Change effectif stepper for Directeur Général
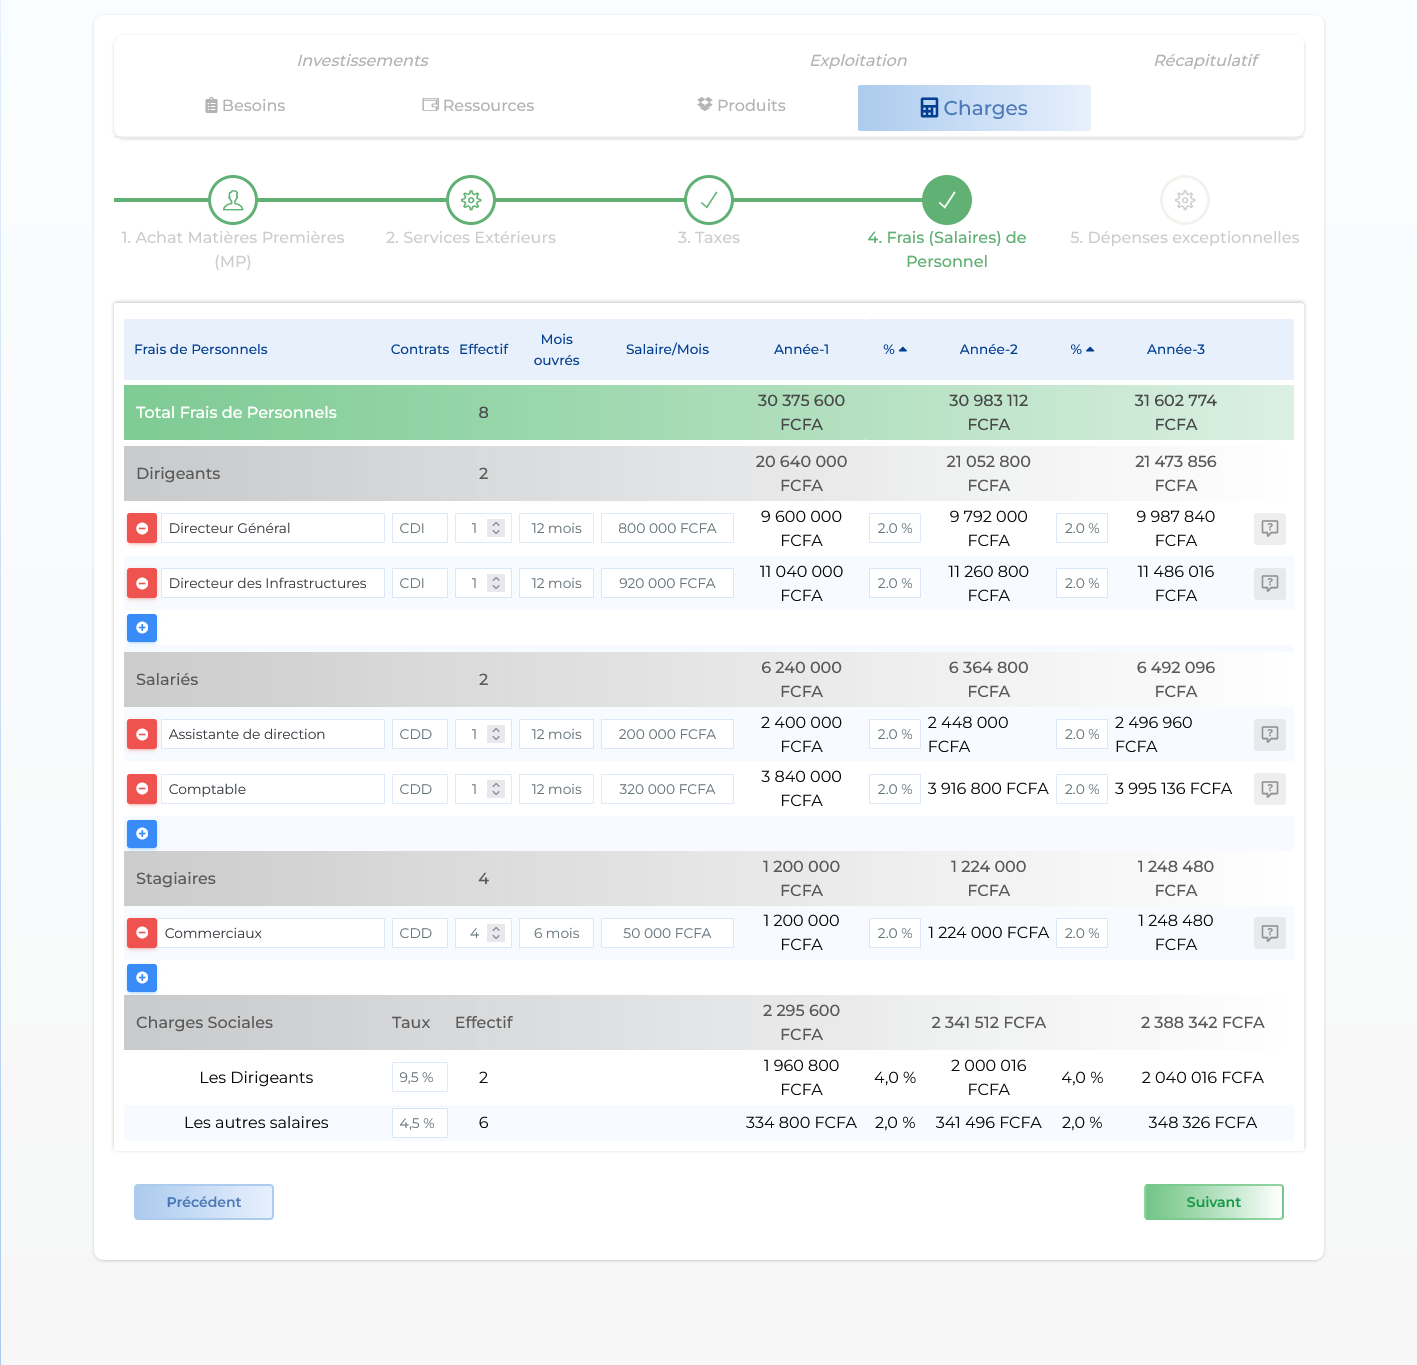 pyautogui.click(x=496, y=528)
